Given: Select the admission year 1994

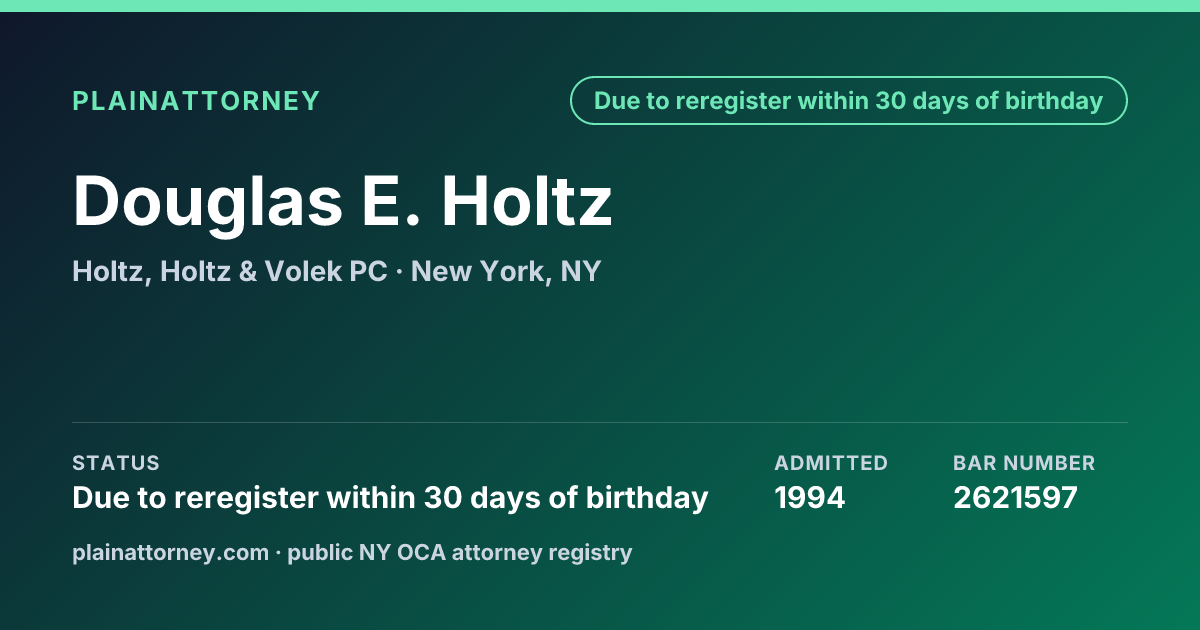Looking at the screenshot, I should (810, 497).
